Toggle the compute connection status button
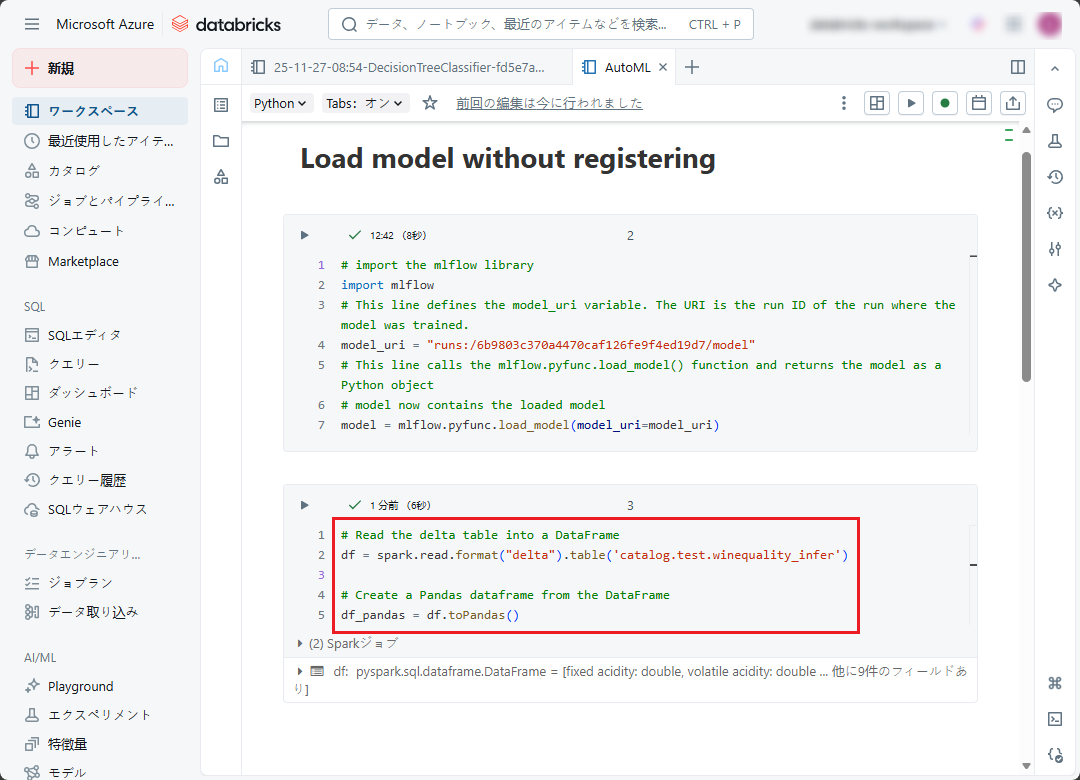 (x=944, y=103)
